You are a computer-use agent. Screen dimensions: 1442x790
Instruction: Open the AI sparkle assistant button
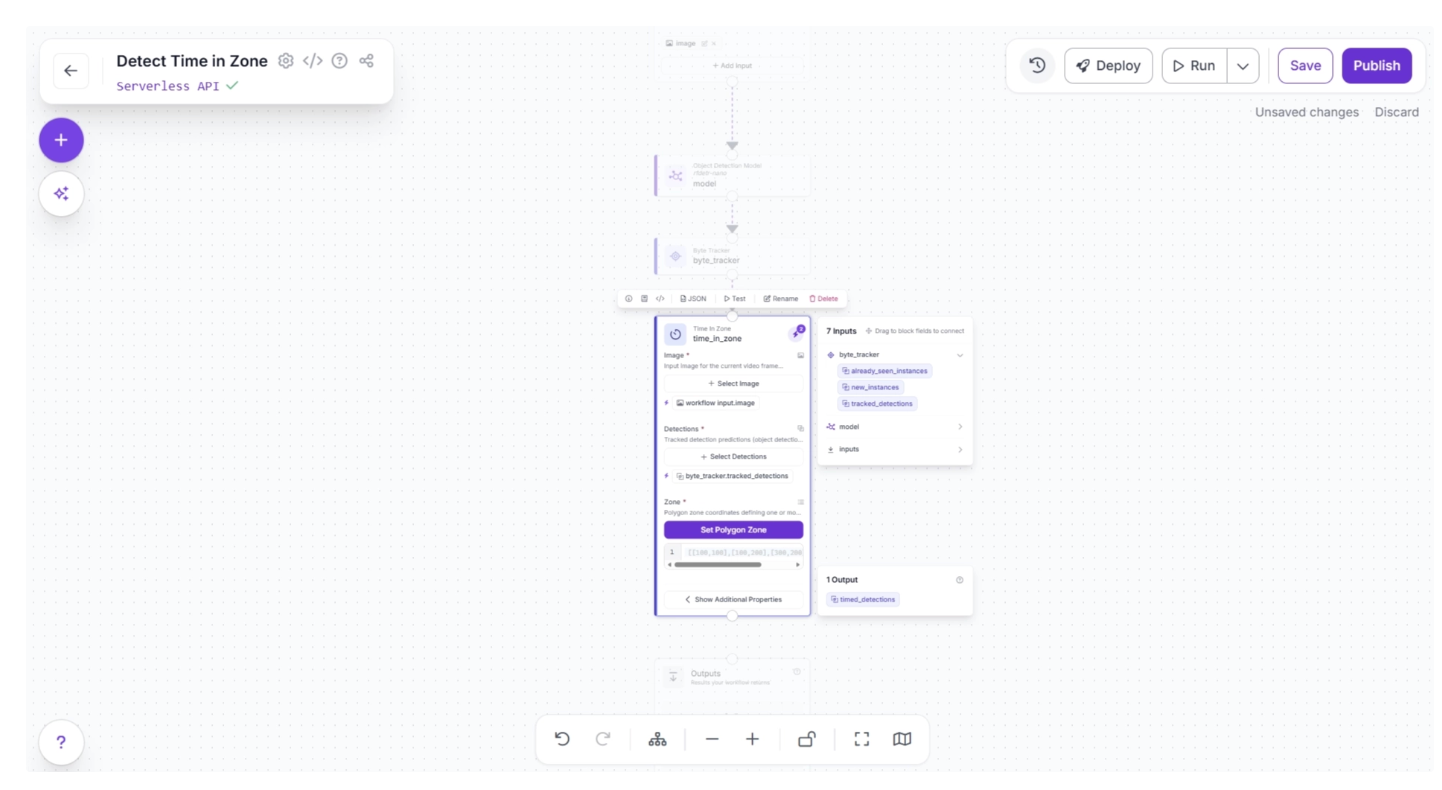coord(61,194)
